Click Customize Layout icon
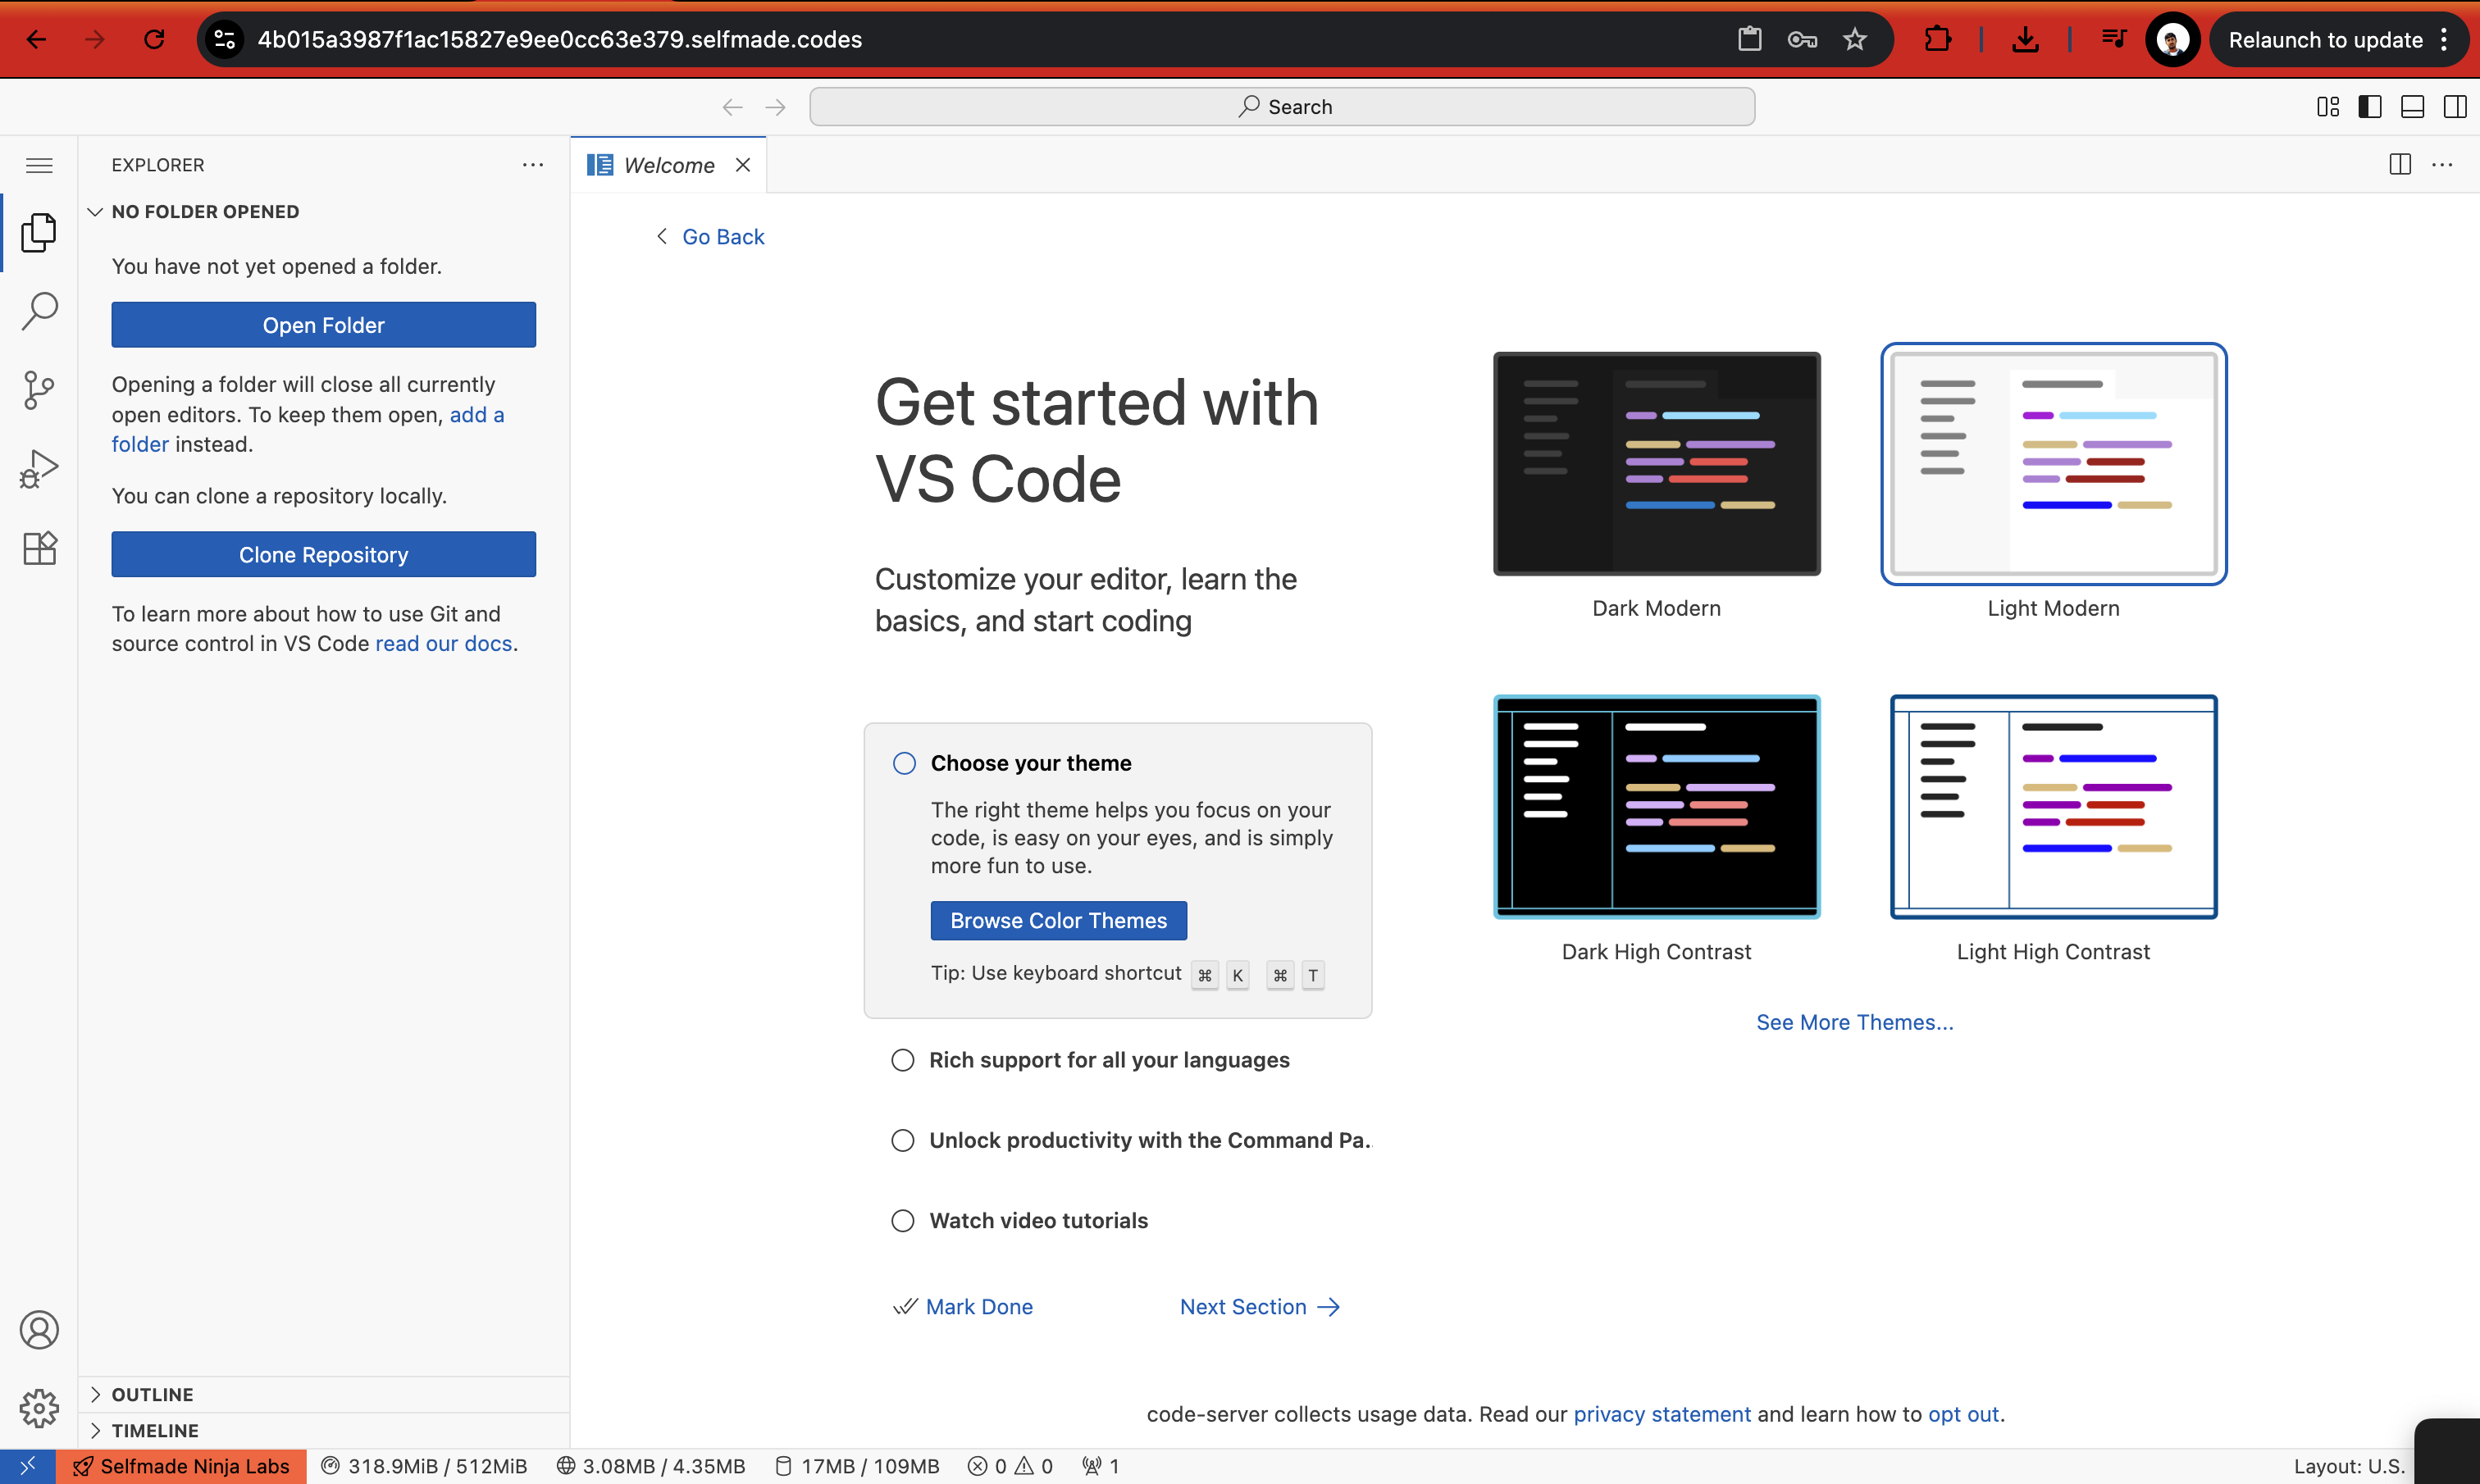 point(2327,107)
